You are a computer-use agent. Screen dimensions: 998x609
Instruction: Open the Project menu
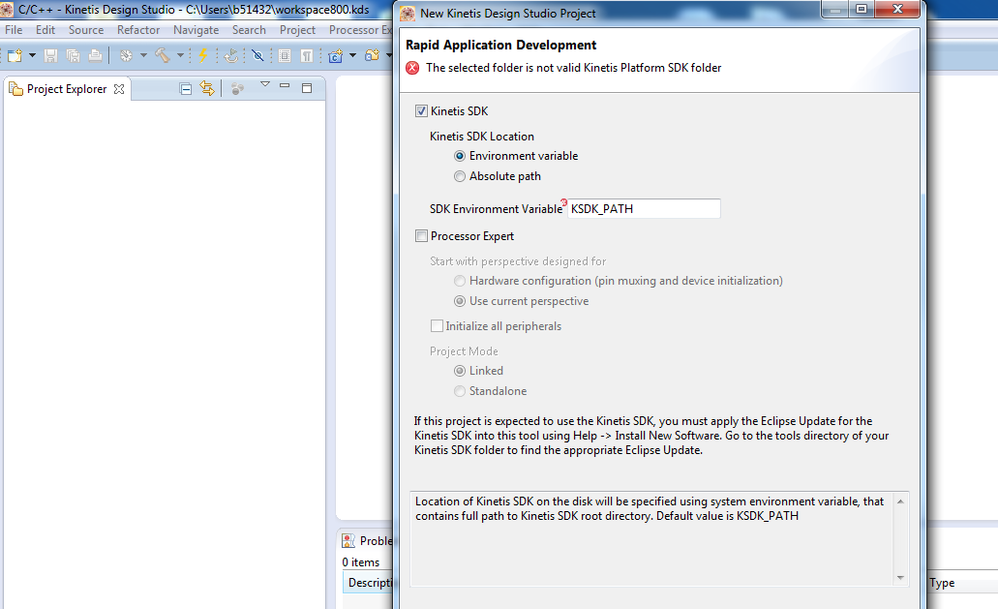pos(297,30)
